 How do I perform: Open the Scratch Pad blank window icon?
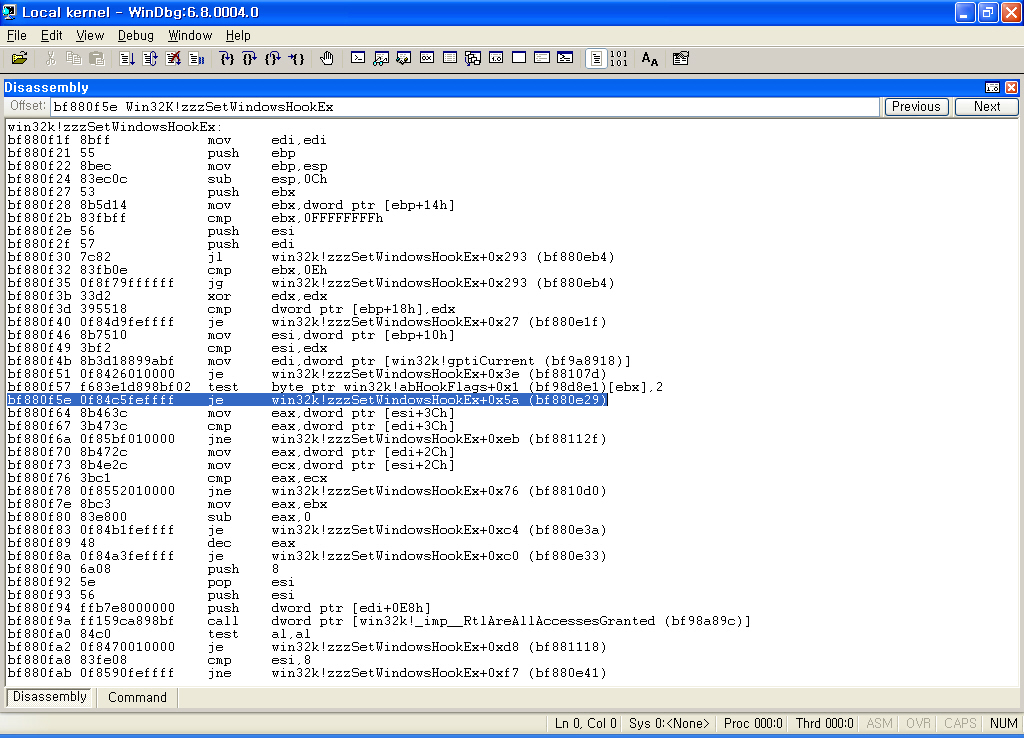tap(519, 58)
